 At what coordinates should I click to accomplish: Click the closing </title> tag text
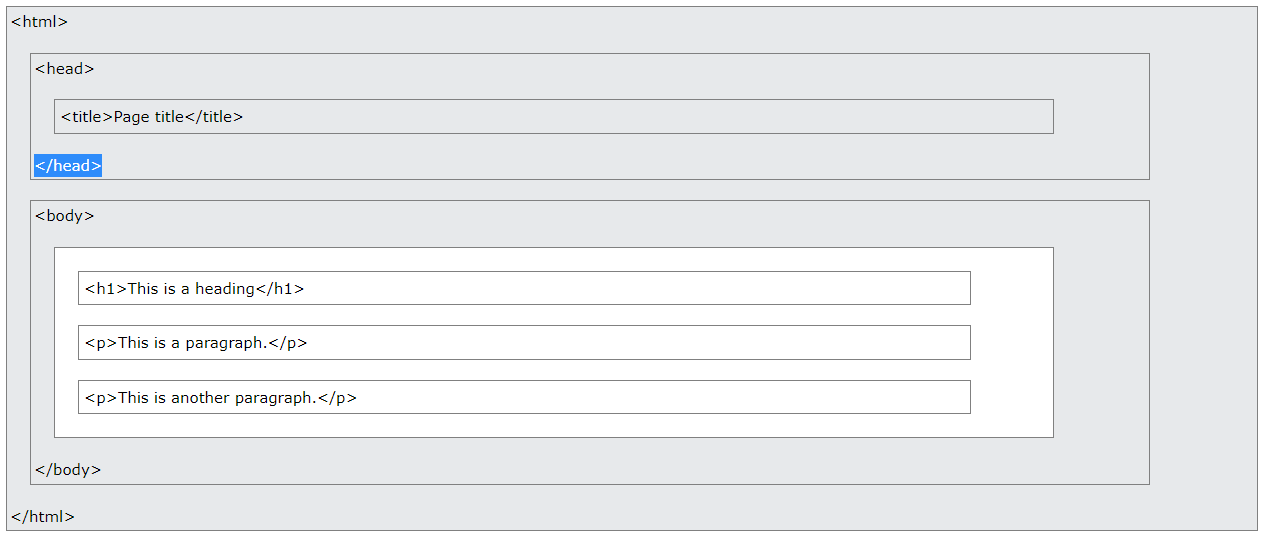214,116
